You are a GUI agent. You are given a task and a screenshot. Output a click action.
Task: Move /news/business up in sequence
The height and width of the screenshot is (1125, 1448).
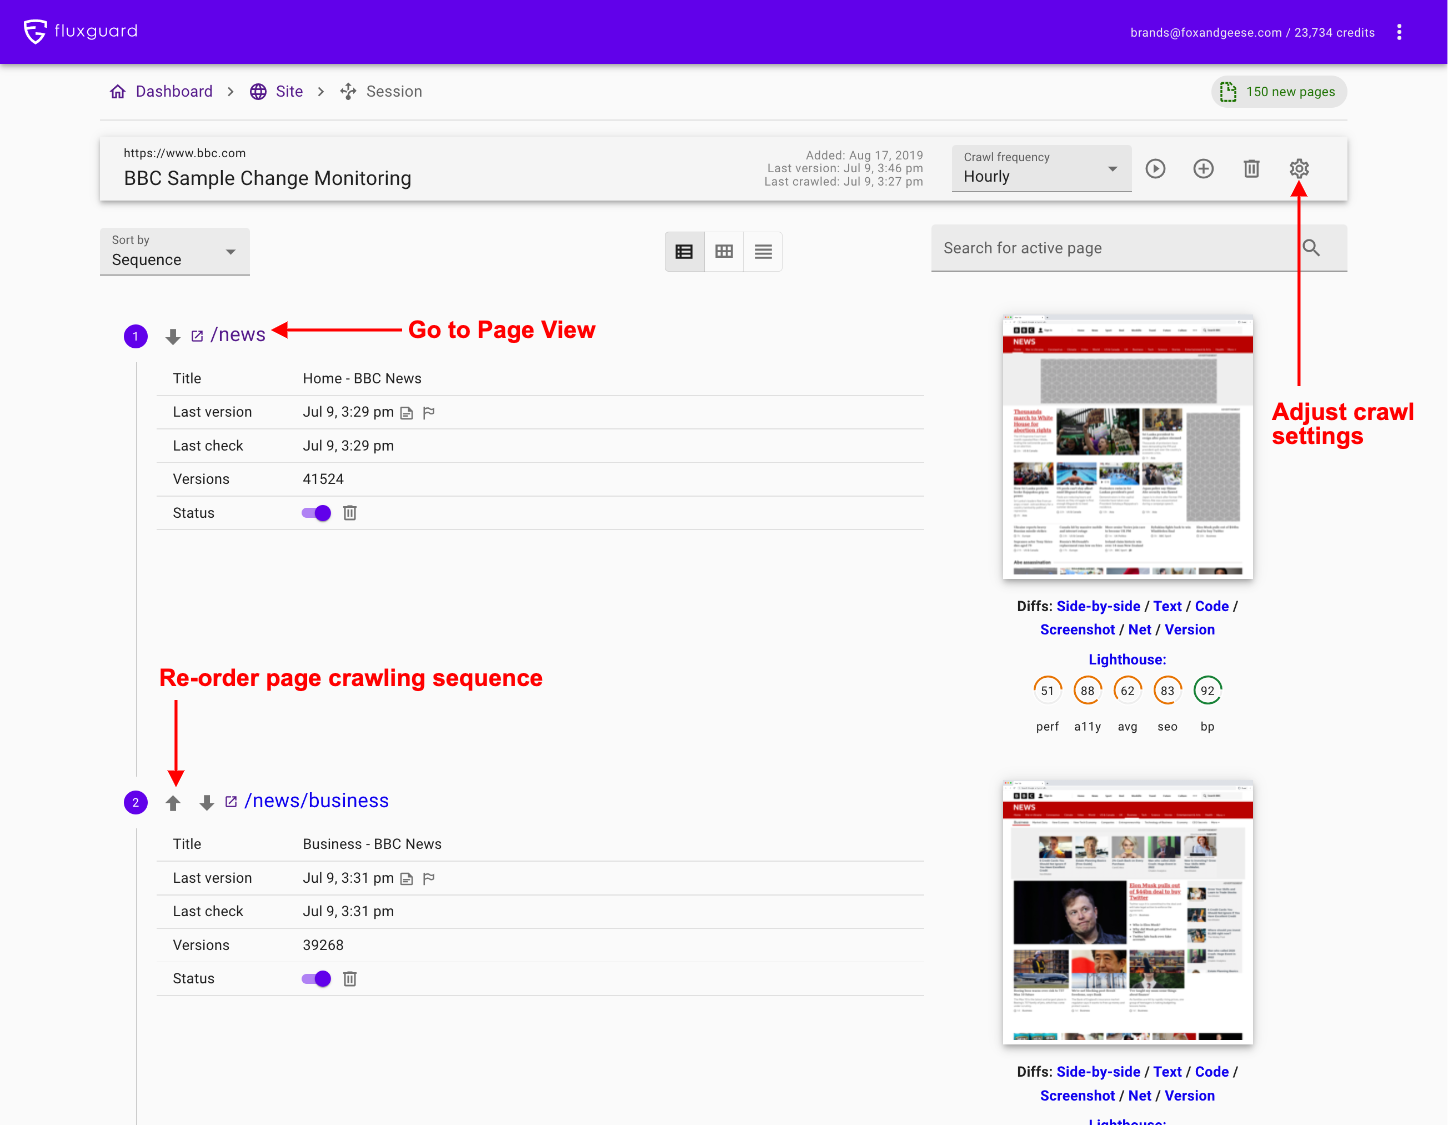[x=173, y=803]
